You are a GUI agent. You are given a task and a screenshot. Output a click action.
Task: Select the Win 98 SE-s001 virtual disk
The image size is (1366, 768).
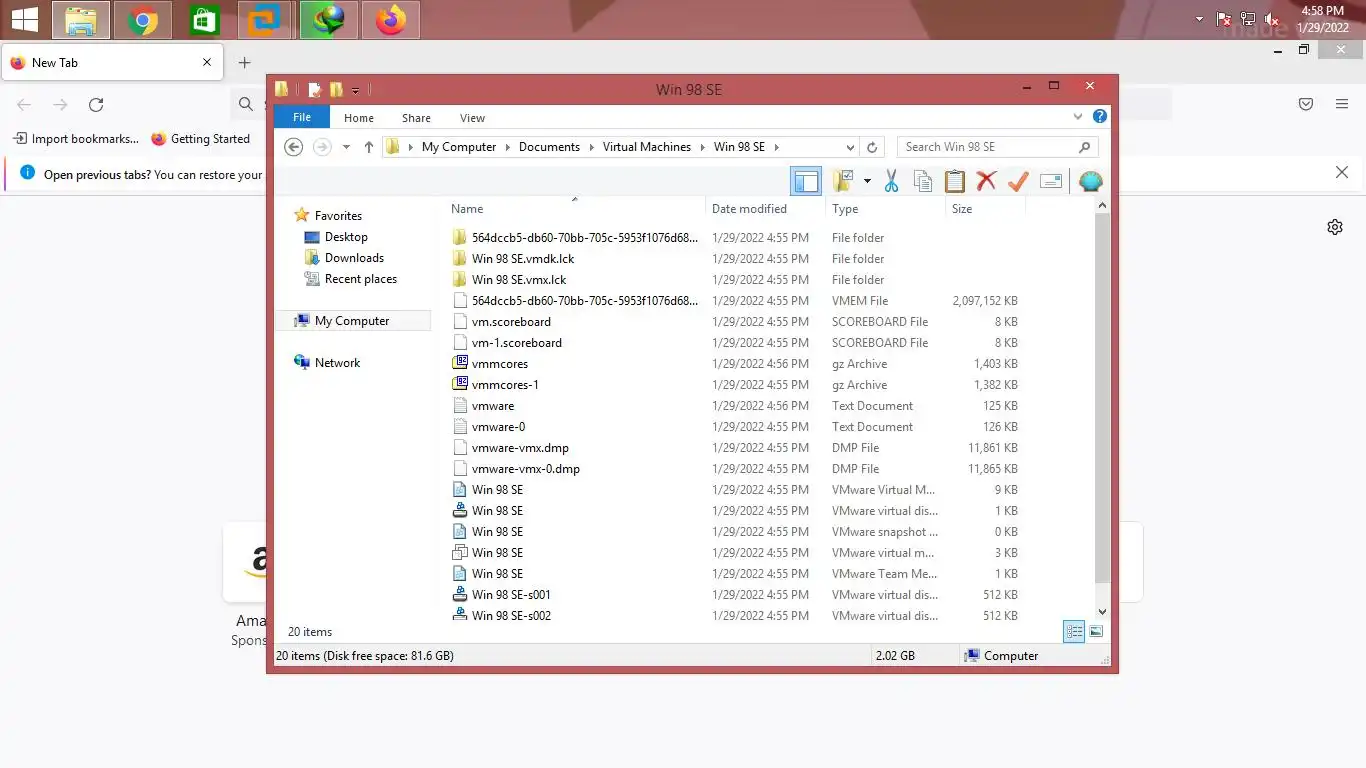point(511,595)
